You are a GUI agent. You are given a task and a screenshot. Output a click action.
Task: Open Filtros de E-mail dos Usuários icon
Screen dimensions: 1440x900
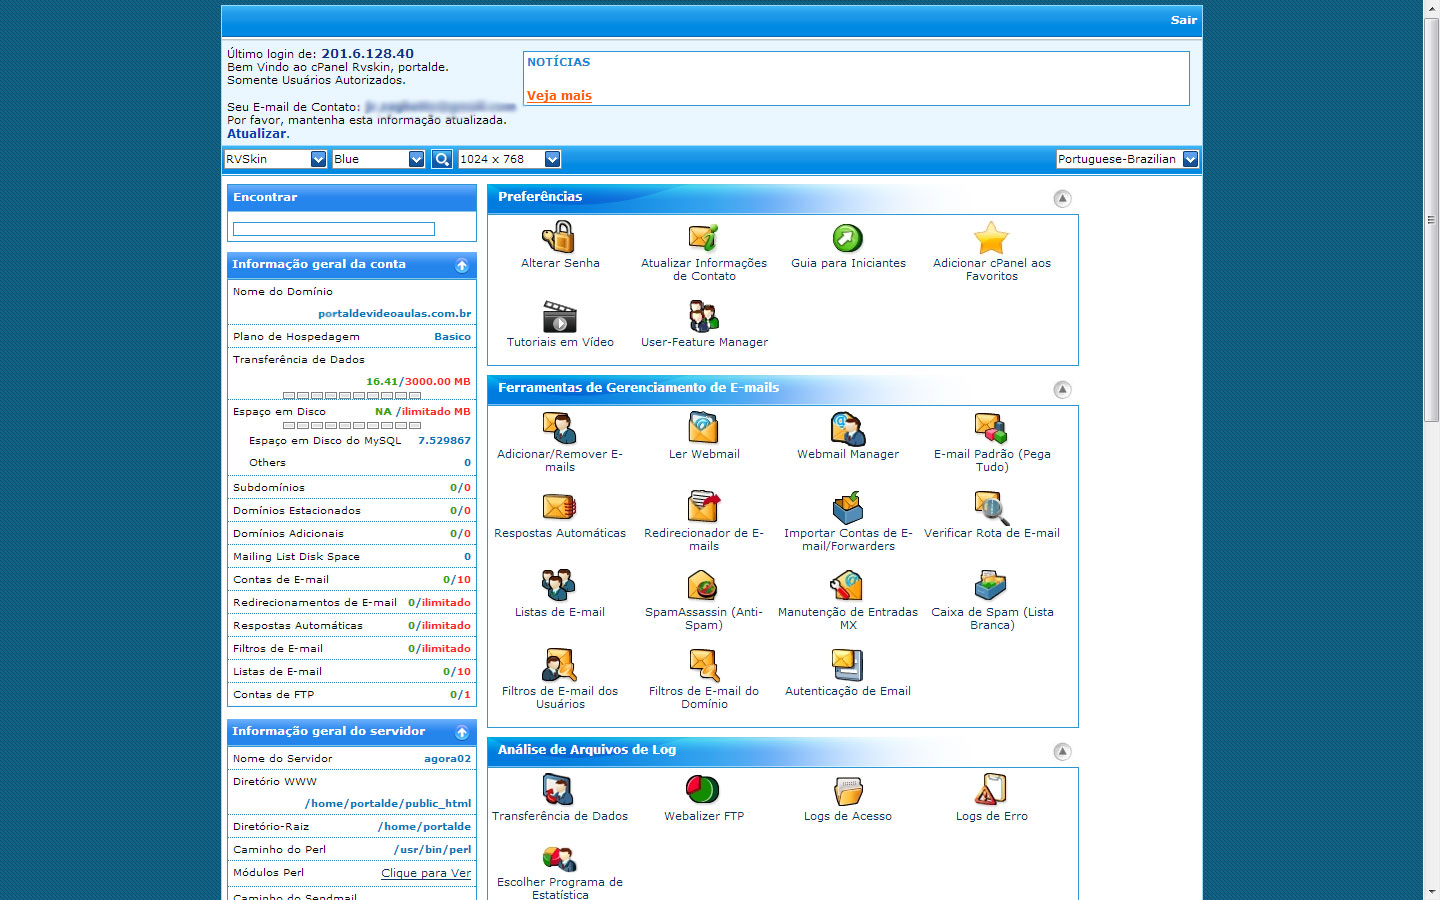pos(560,665)
